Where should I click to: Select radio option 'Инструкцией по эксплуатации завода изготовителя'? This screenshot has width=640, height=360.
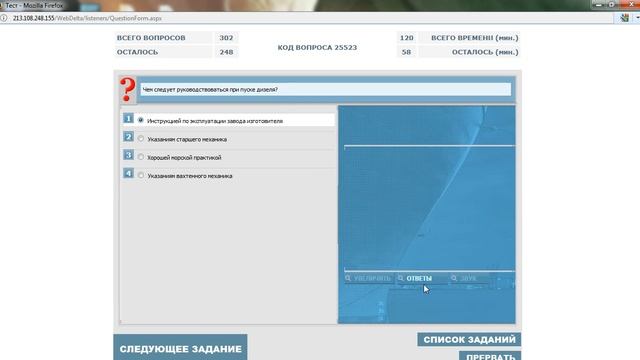pyautogui.click(x=141, y=120)
